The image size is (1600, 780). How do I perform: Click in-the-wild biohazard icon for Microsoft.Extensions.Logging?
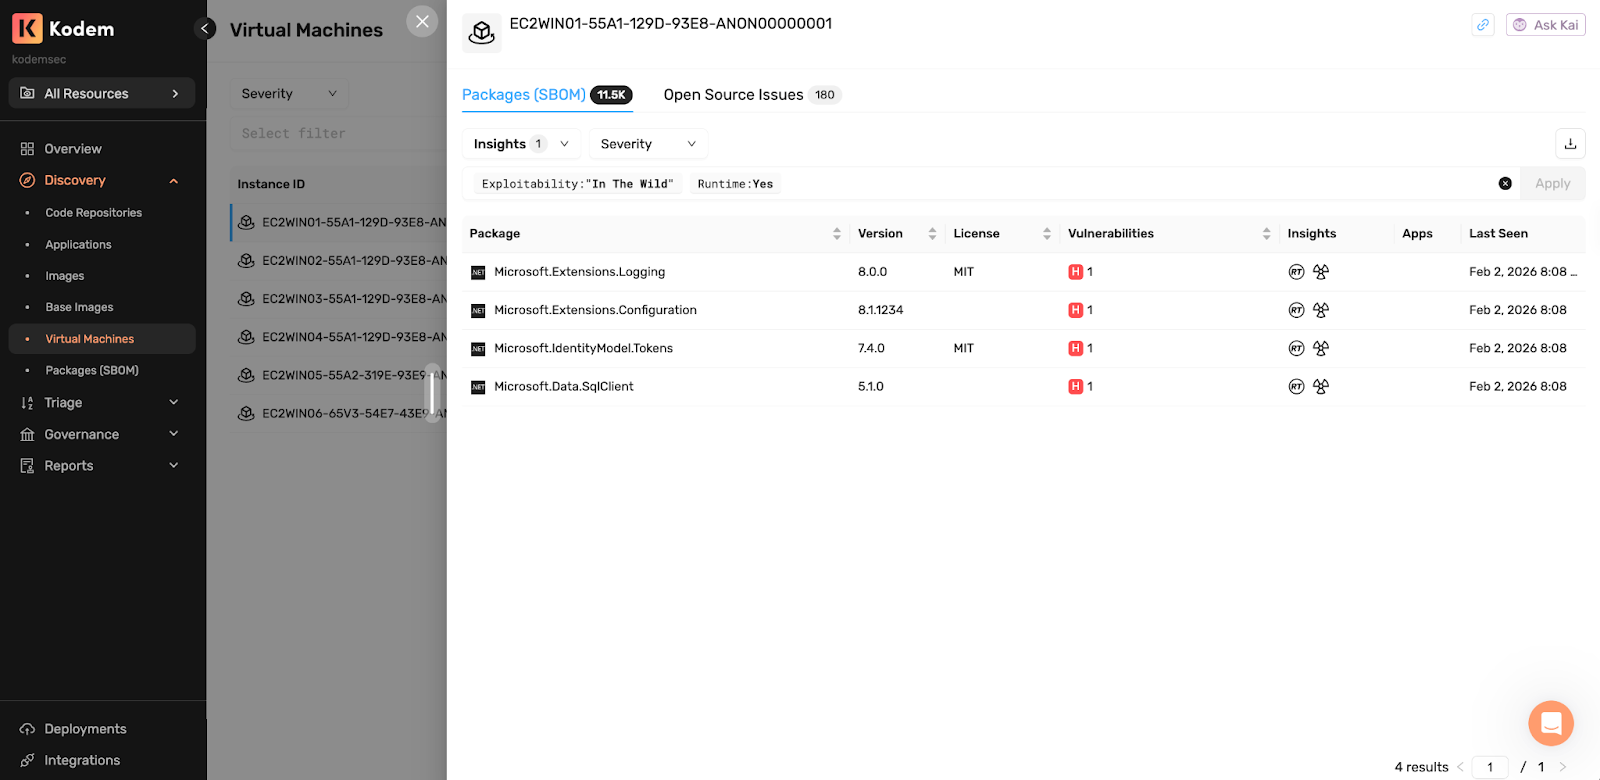[1321, 272]
